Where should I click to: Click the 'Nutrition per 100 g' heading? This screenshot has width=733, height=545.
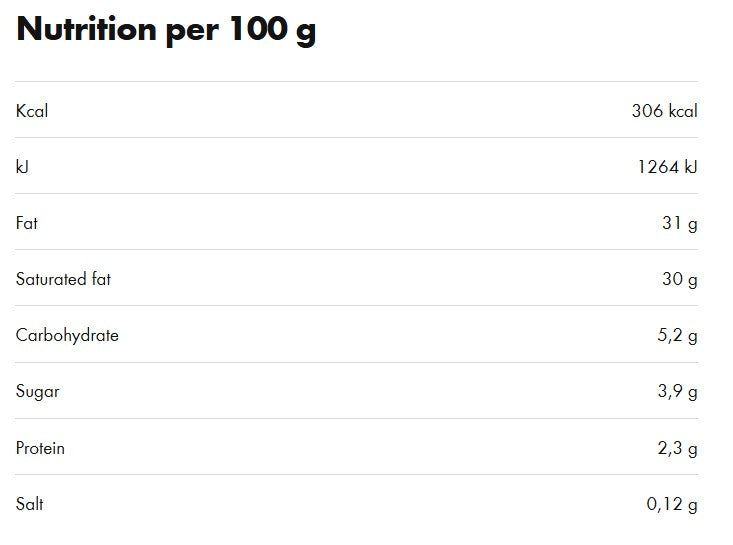point(166,30)
